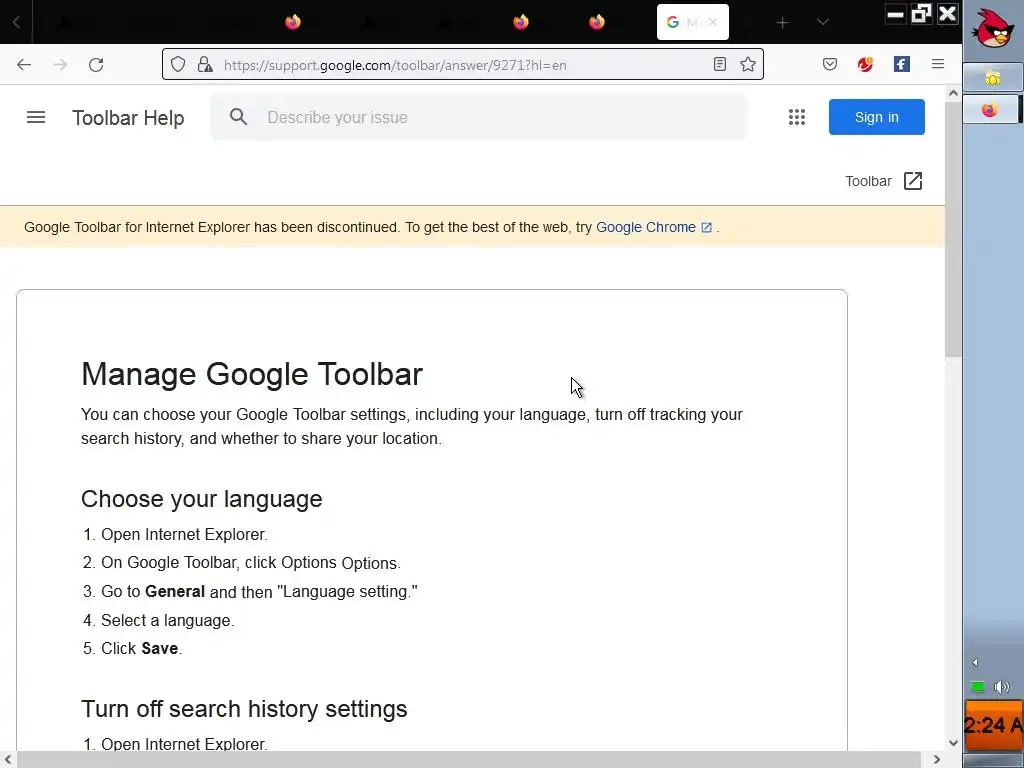The width and height of the screenshot is (1024, 768).
Task: Follow the Google Chrome link
Action: point(646,227)
